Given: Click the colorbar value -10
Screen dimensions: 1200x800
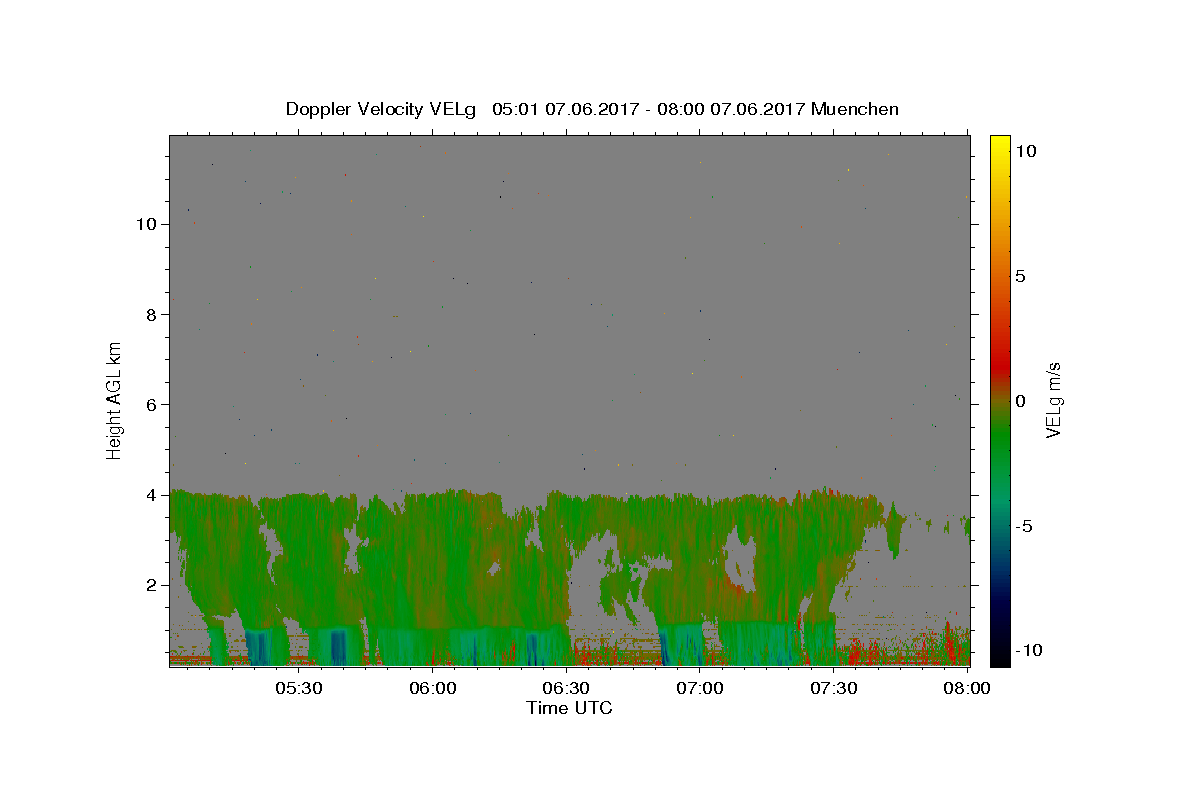Looking at the screenshot, I should tap(1030, 651).
